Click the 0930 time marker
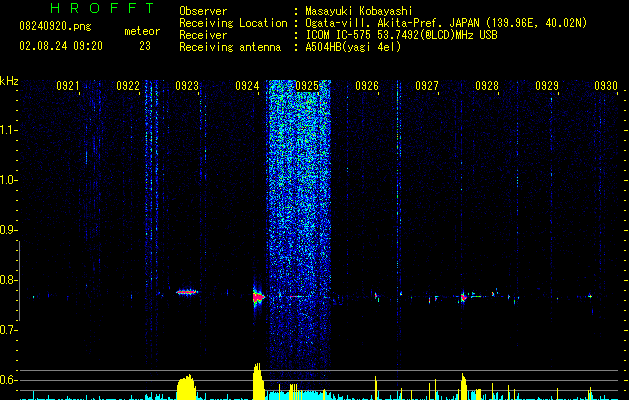The image size is (629, 400). 606,86
